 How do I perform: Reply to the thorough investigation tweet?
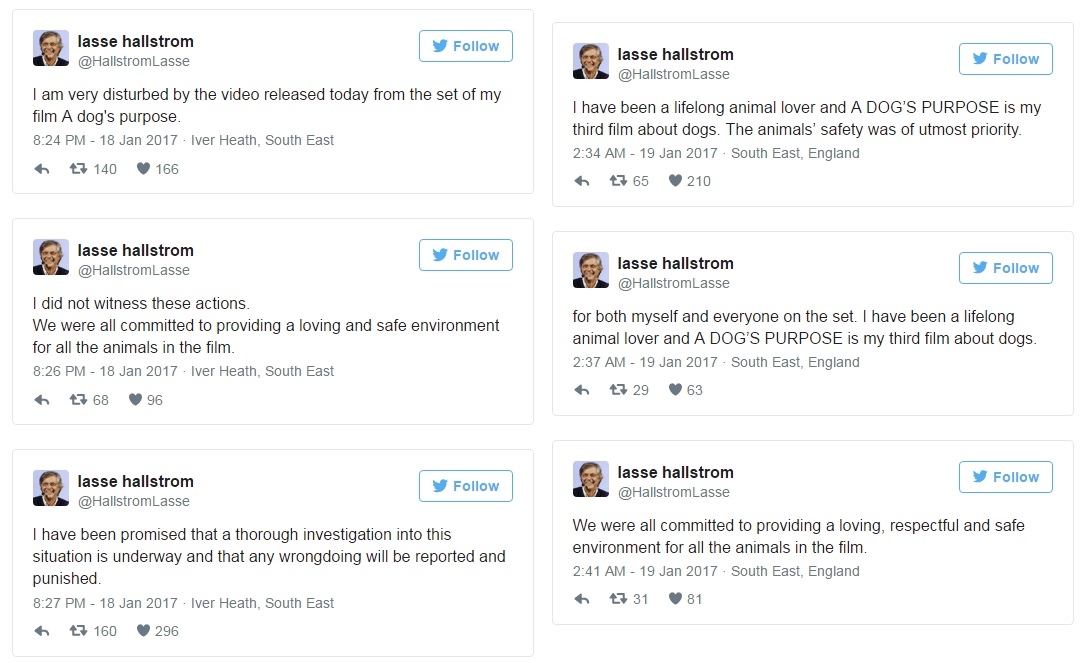coord(42,631)
